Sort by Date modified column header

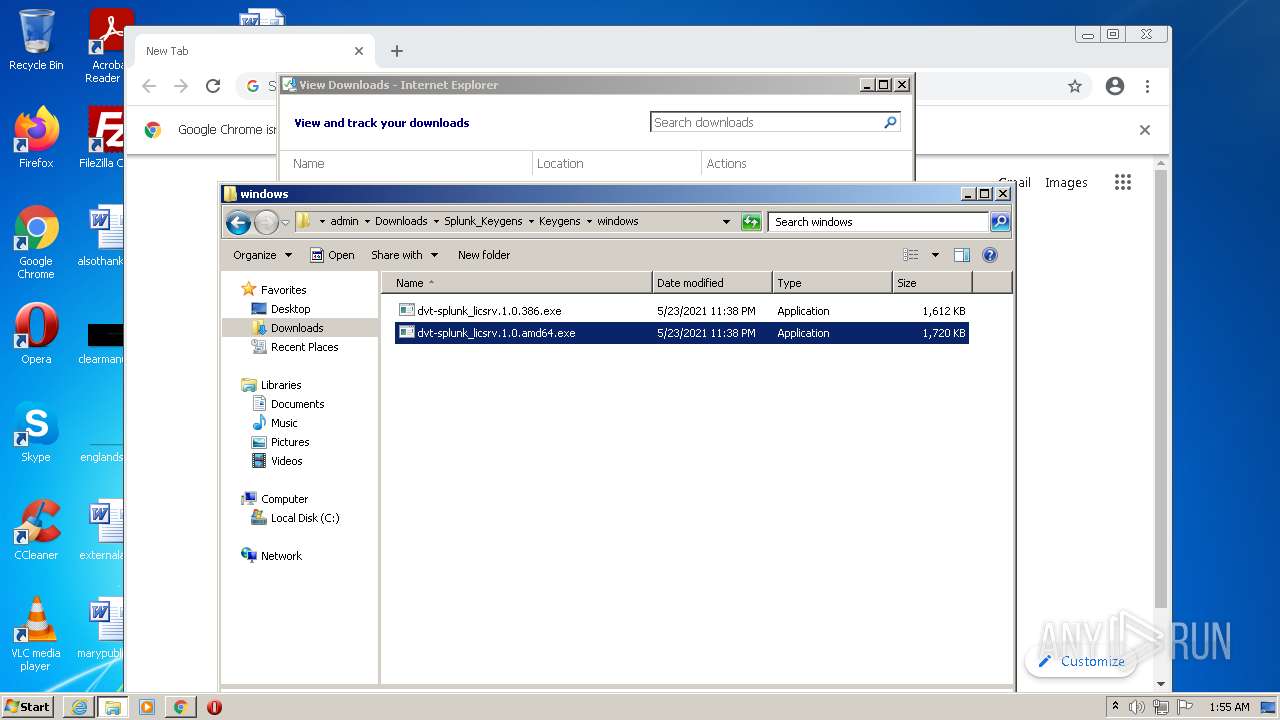coord(712,283)
